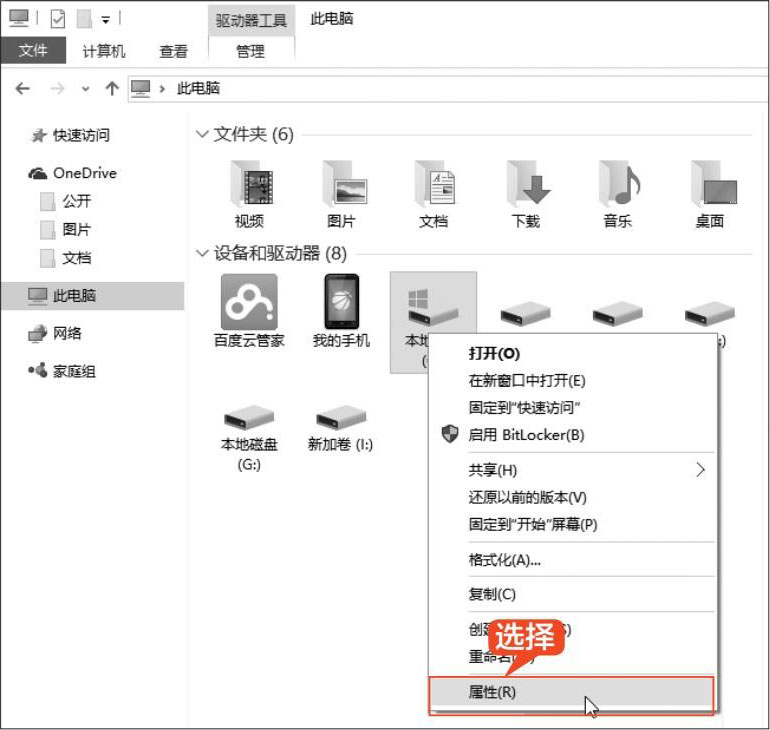Go up one folder level

[x=112, y=89]
